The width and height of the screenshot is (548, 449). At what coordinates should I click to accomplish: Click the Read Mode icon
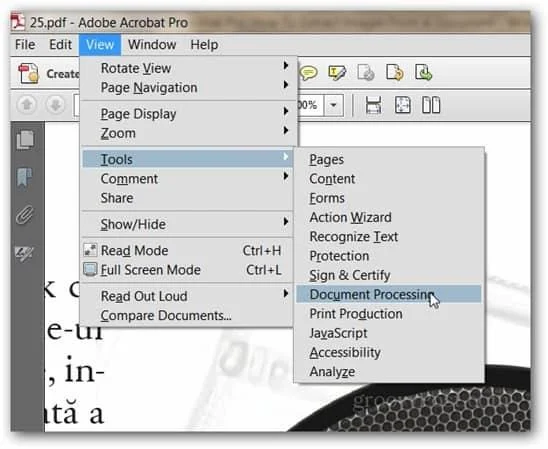coord(91,250)
